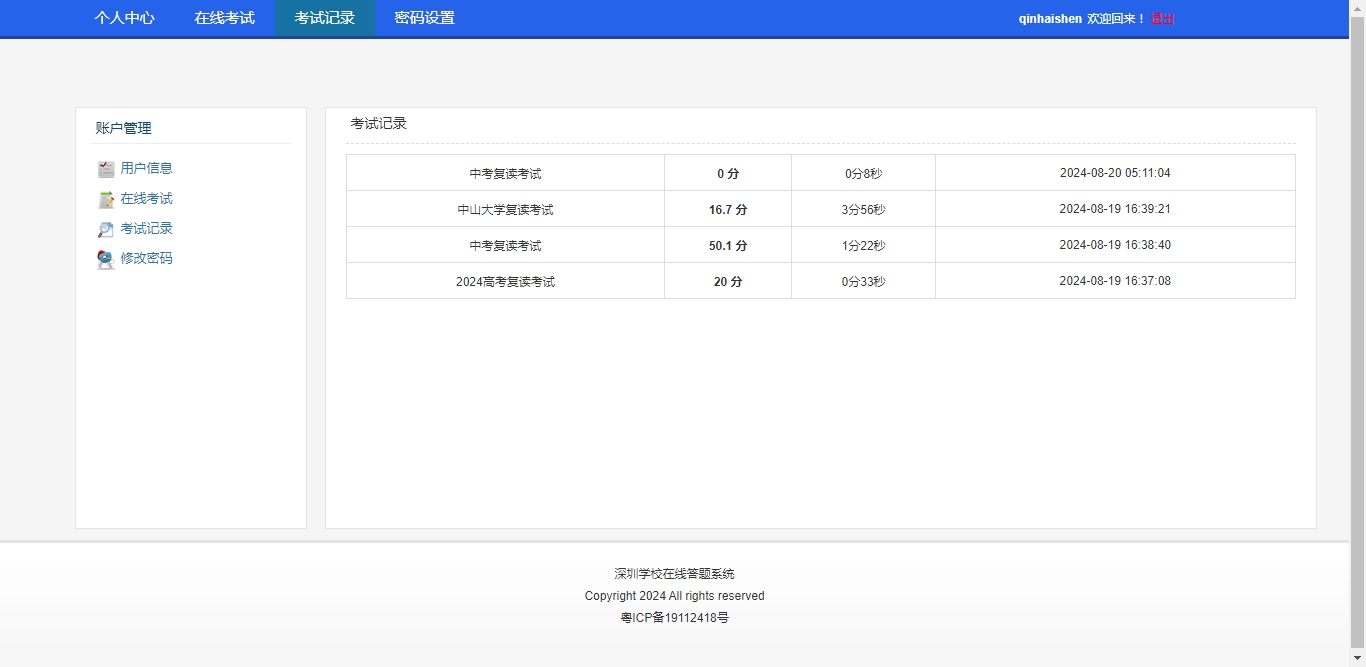
Task: Click the 2024-08-20 05:11:04 timestamp cell
Action: (1115, 173)
